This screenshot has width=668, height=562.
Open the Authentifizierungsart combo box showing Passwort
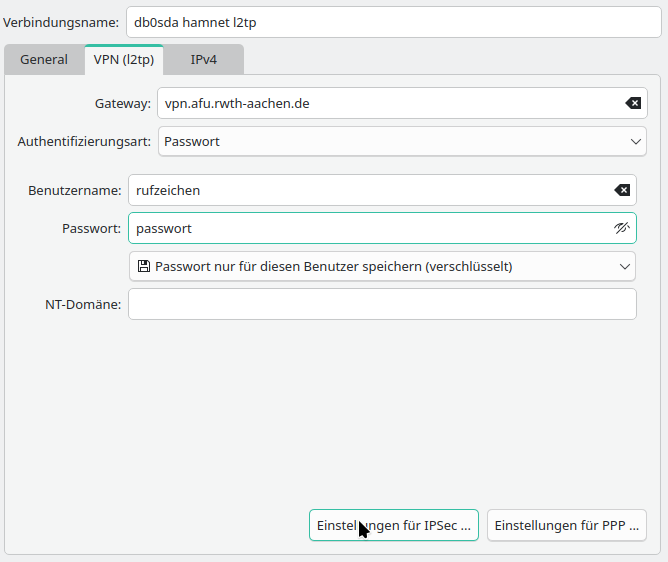click(395, 142)
